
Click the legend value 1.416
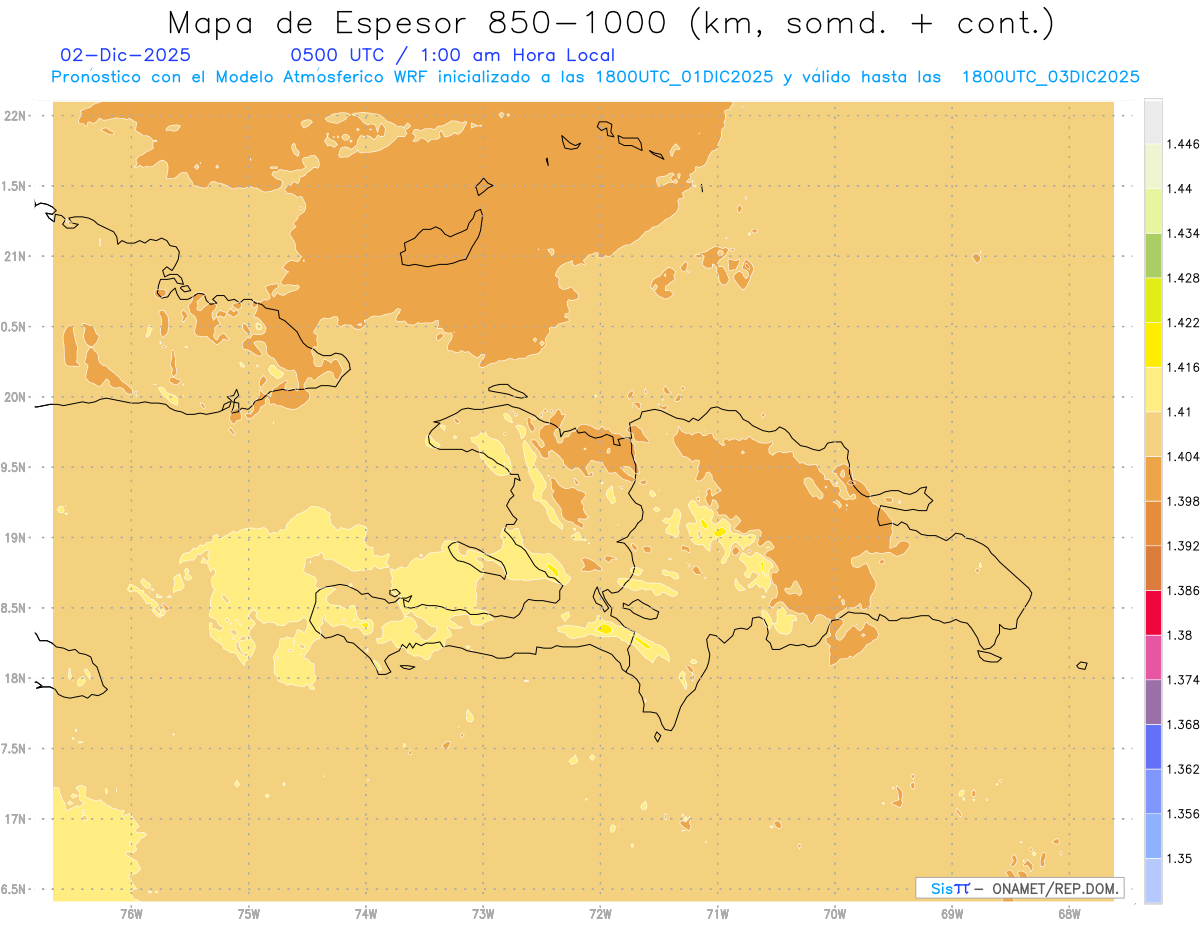(1182, 367)
